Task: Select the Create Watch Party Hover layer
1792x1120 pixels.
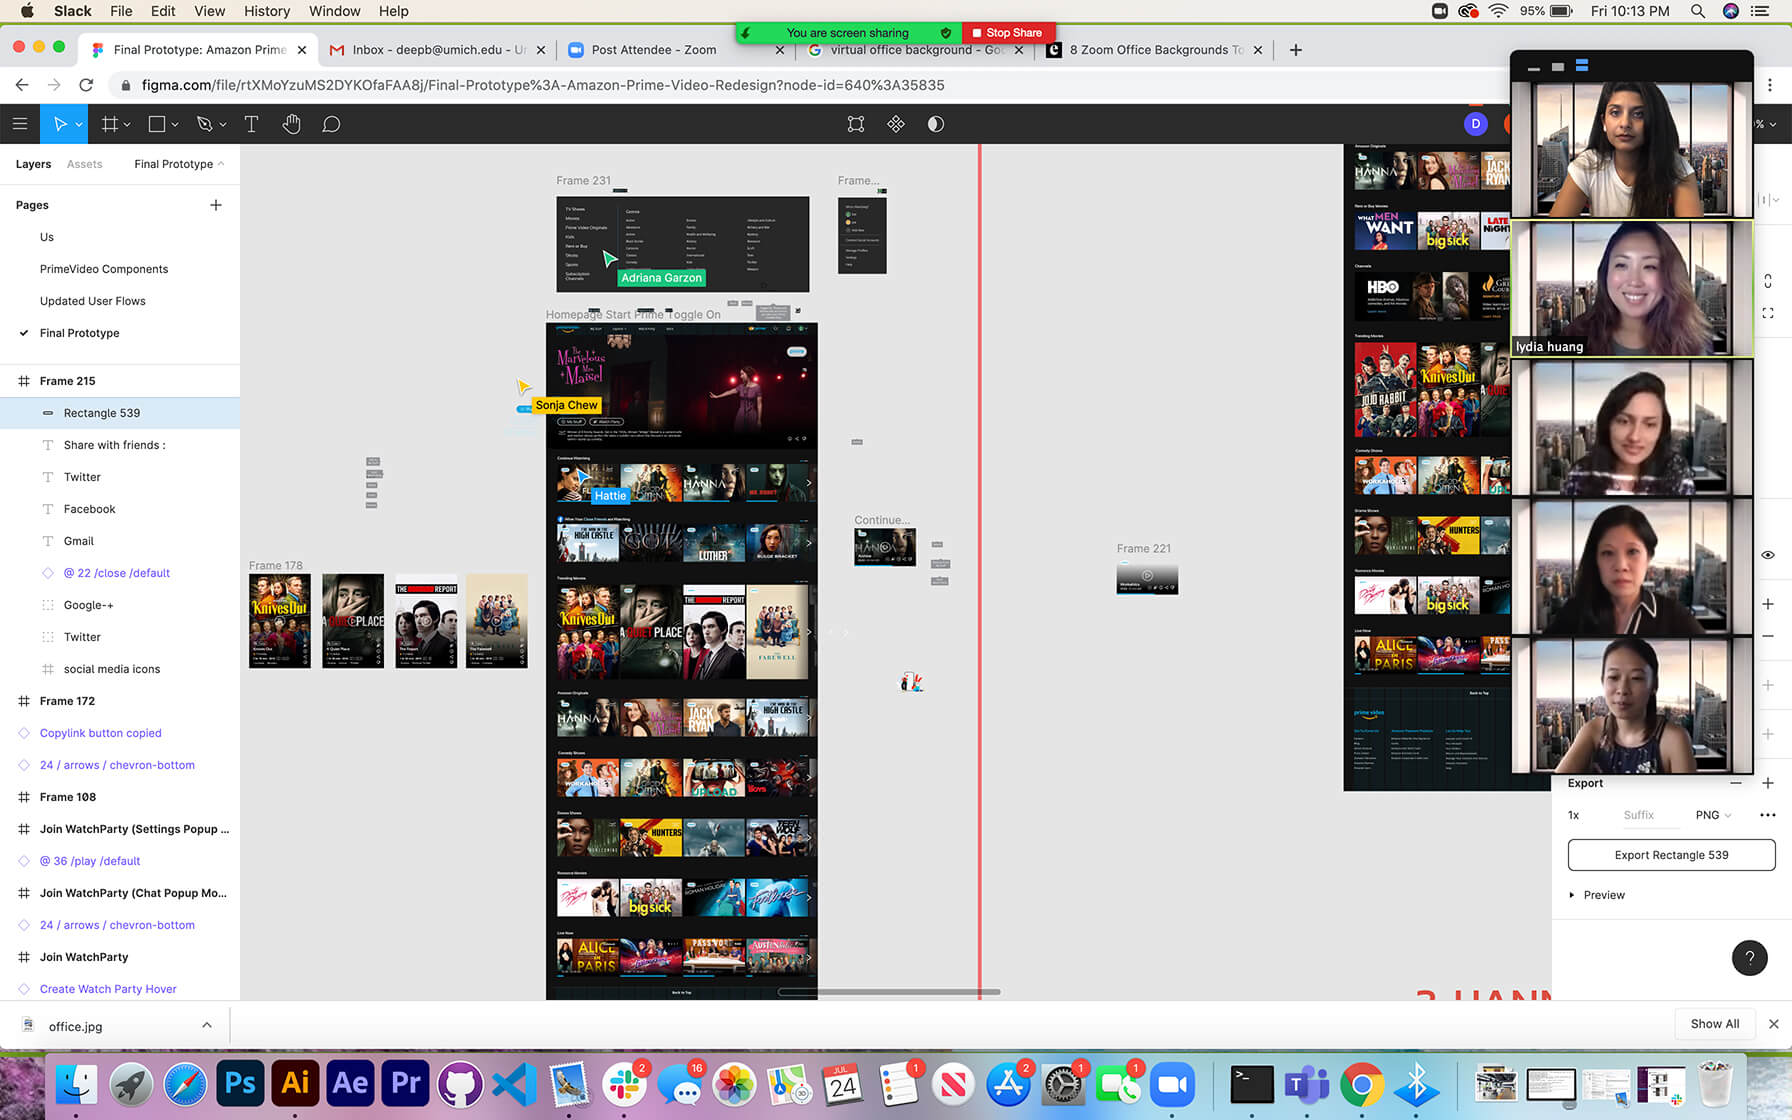Action: pos(120,989)
